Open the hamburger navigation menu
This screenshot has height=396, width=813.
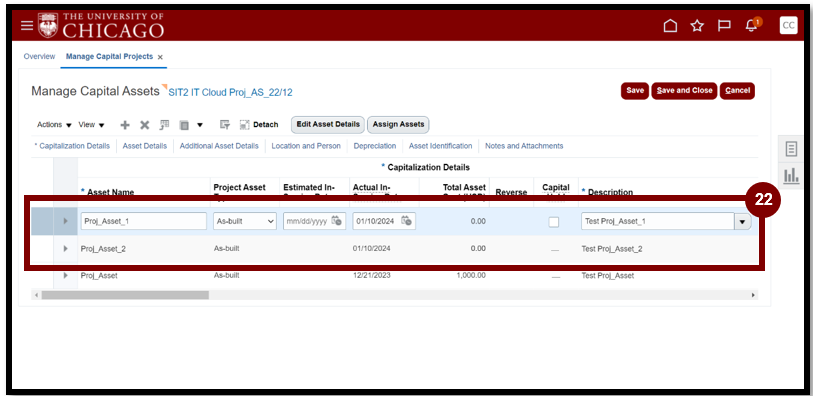[x=27, y=25]
